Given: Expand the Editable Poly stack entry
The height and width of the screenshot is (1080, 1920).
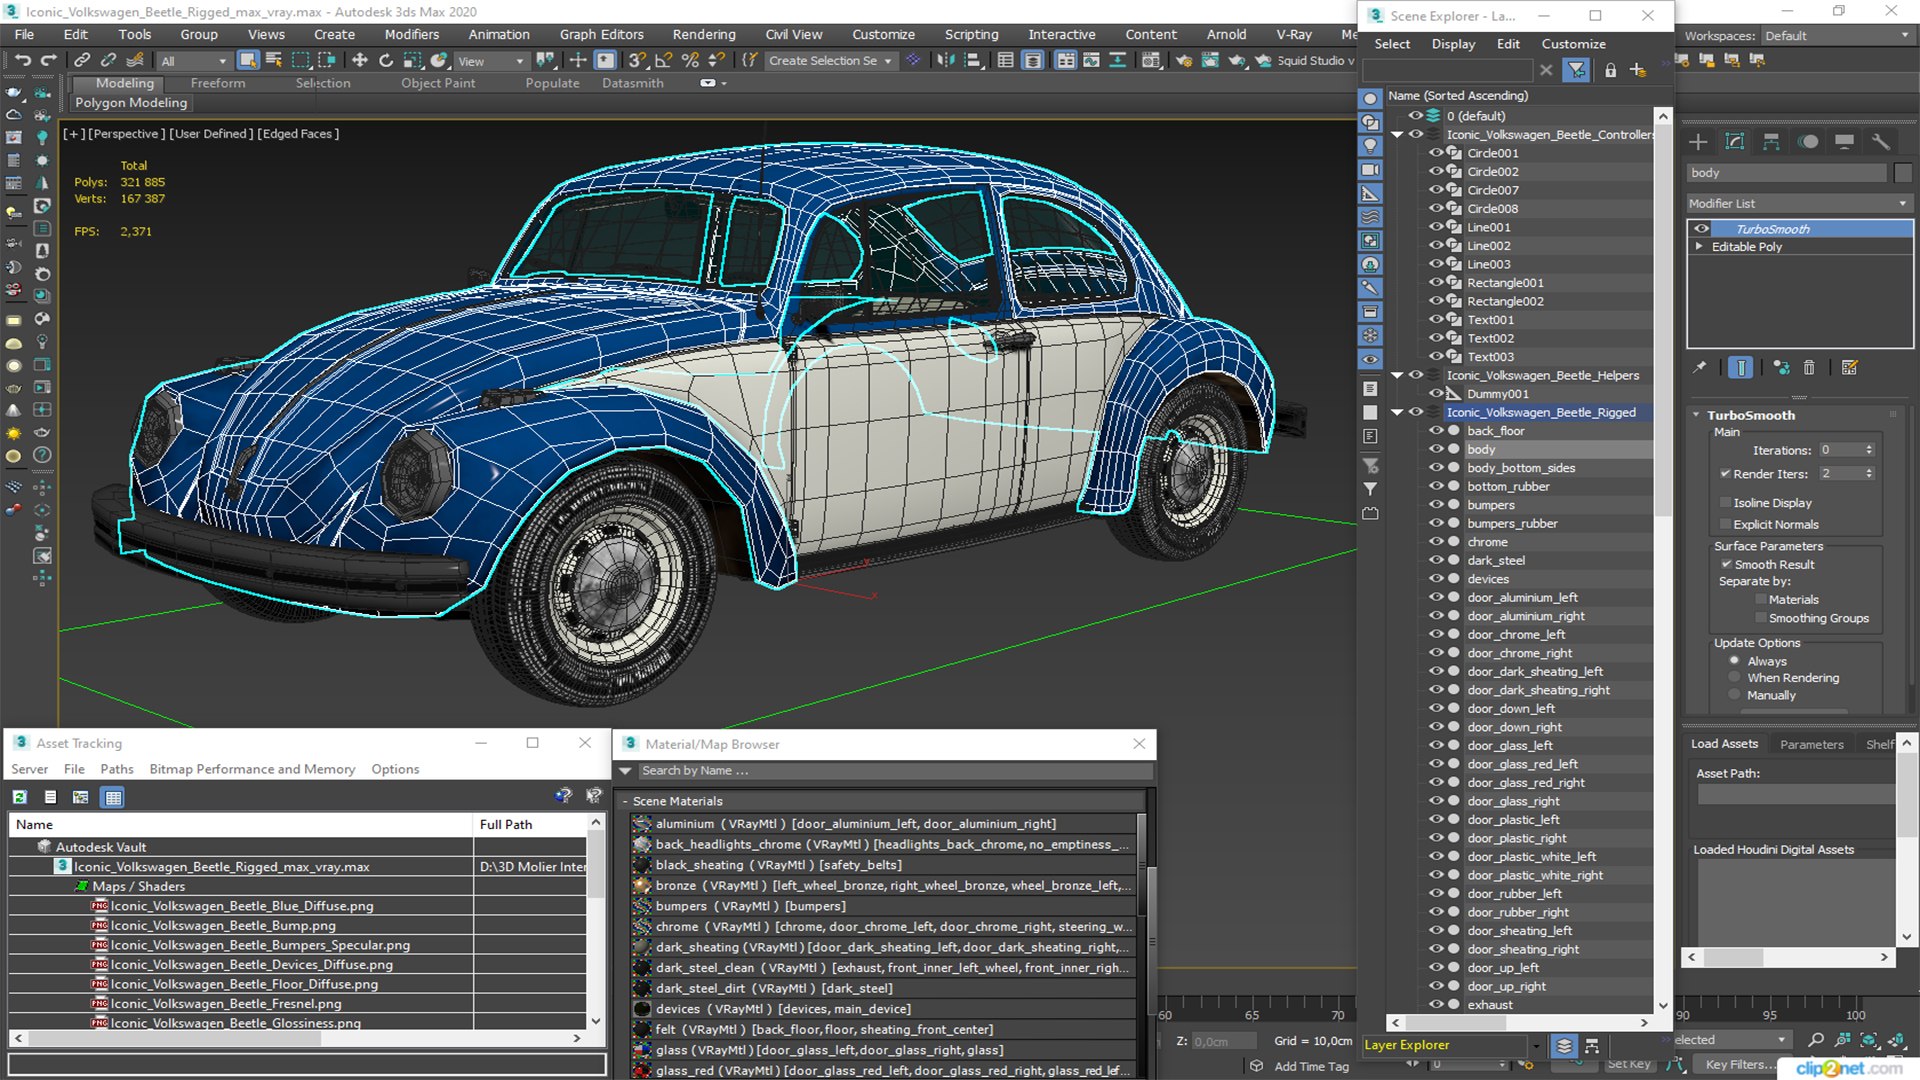Looking at the screenshot, I should point(1698,246).
